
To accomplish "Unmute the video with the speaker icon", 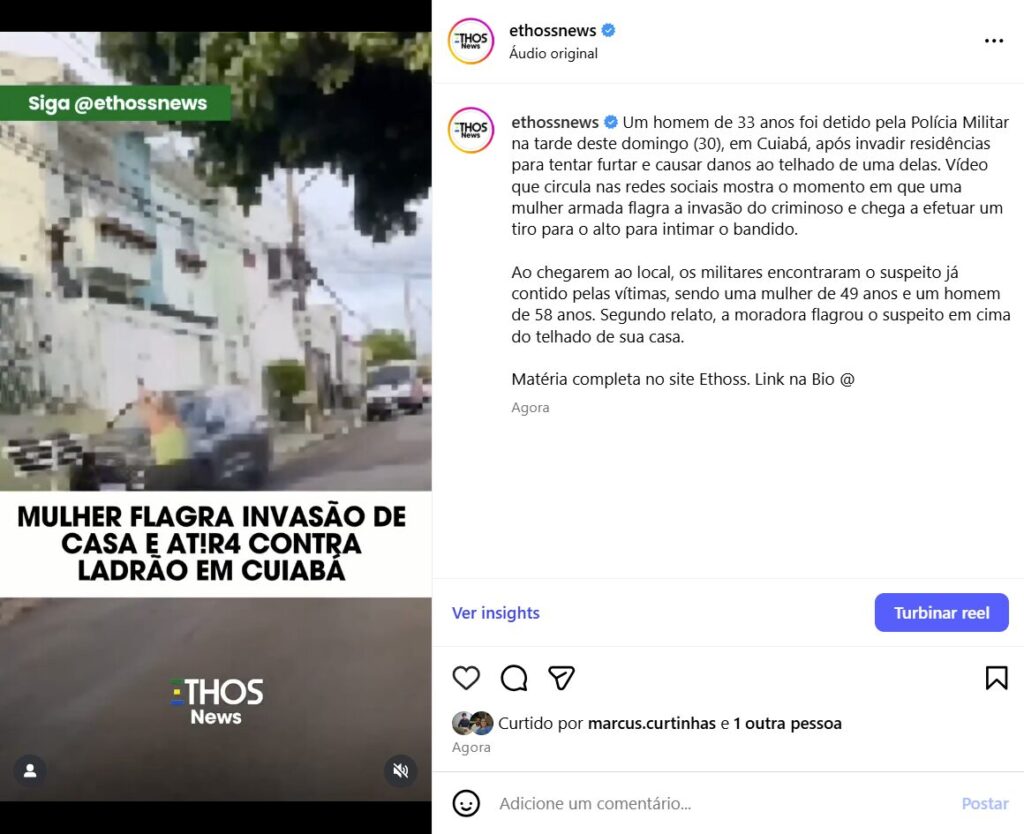I will (x=400, y=771).
